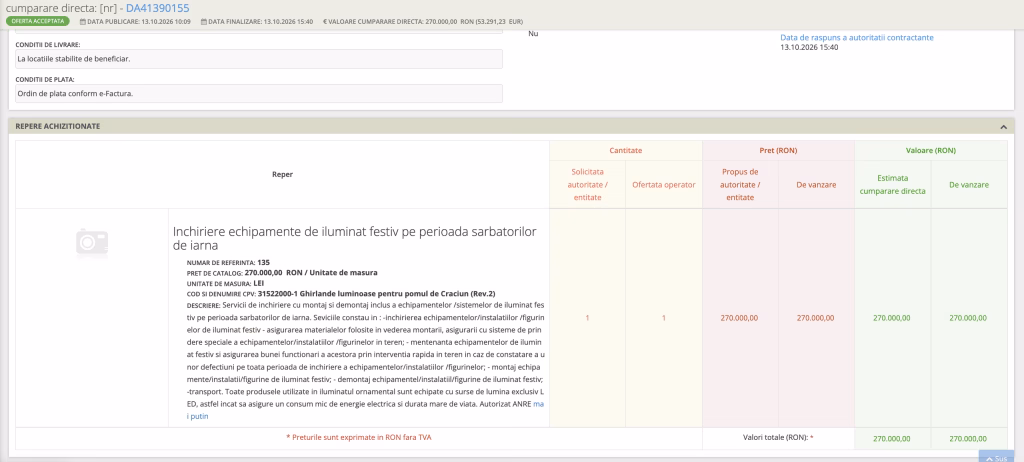1024x462 pixels.
Task: Click the 'mai putin' description link
Action: tap(364, 410)
